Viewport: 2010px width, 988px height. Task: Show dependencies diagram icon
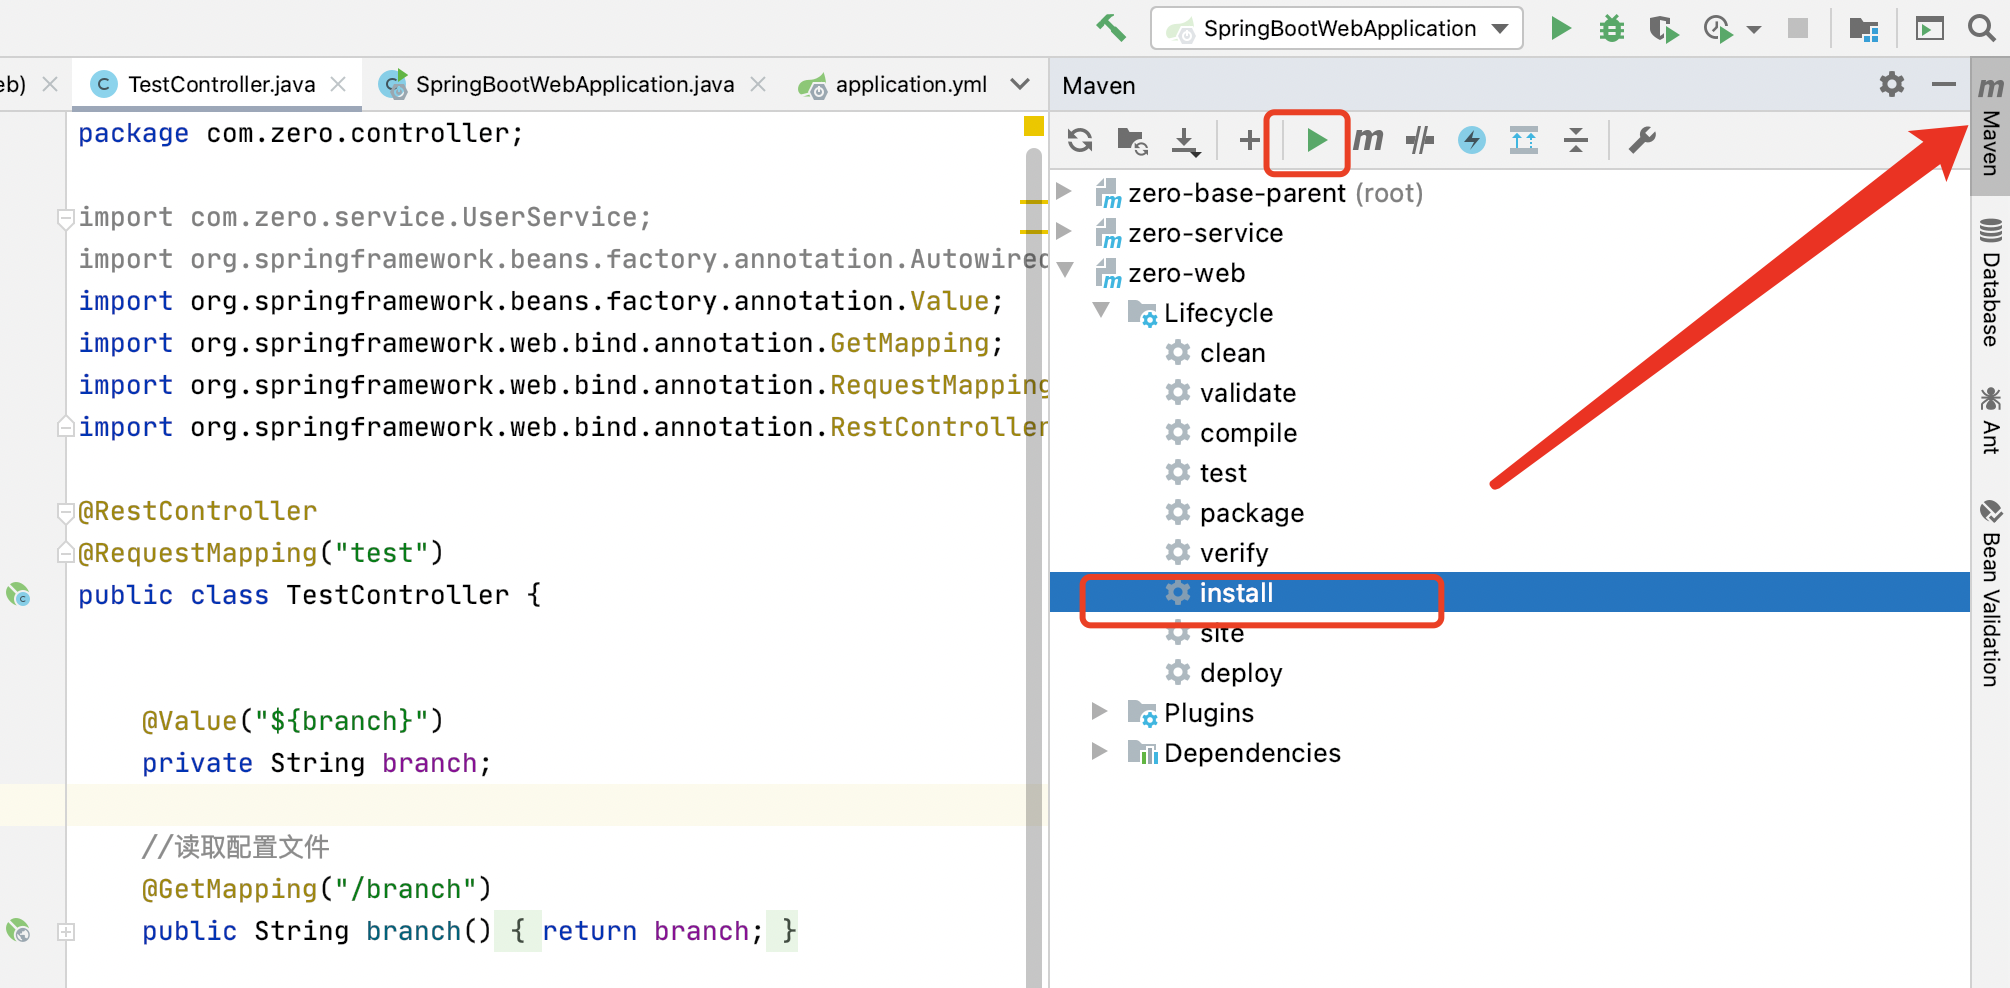1524,140
